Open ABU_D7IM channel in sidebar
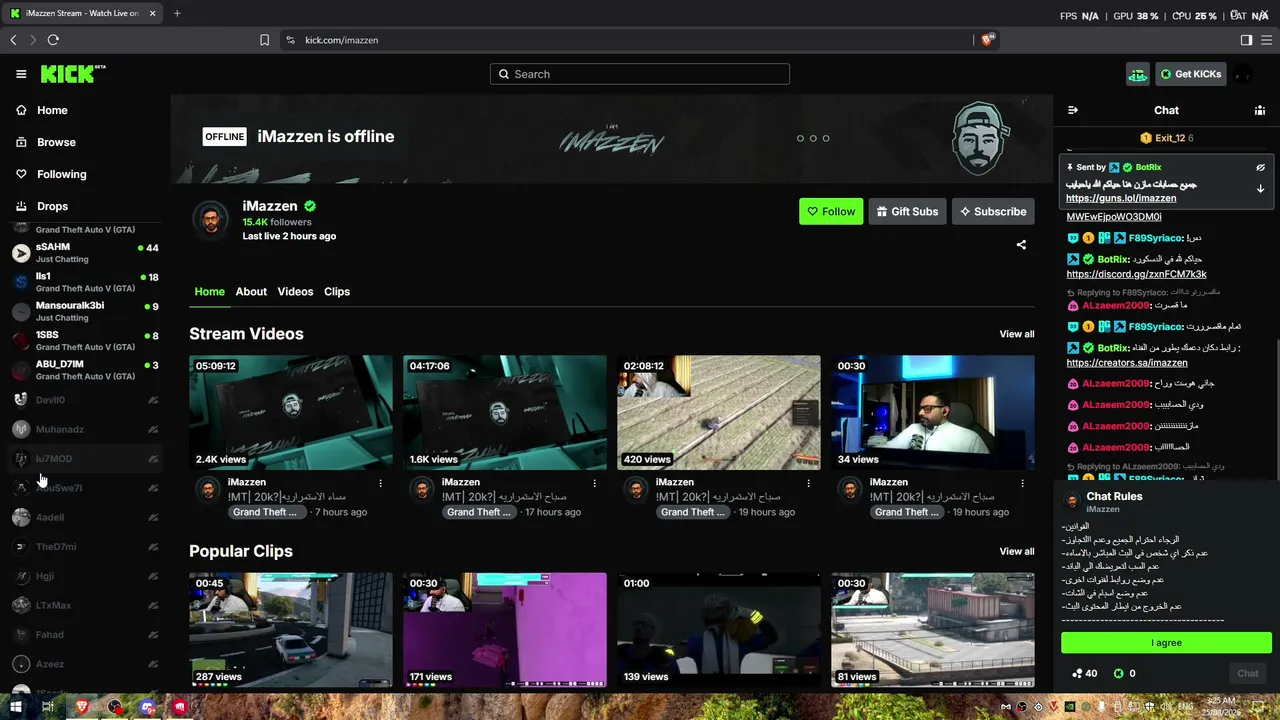This screenshot has width=1280, height=720. coord(85,370)
